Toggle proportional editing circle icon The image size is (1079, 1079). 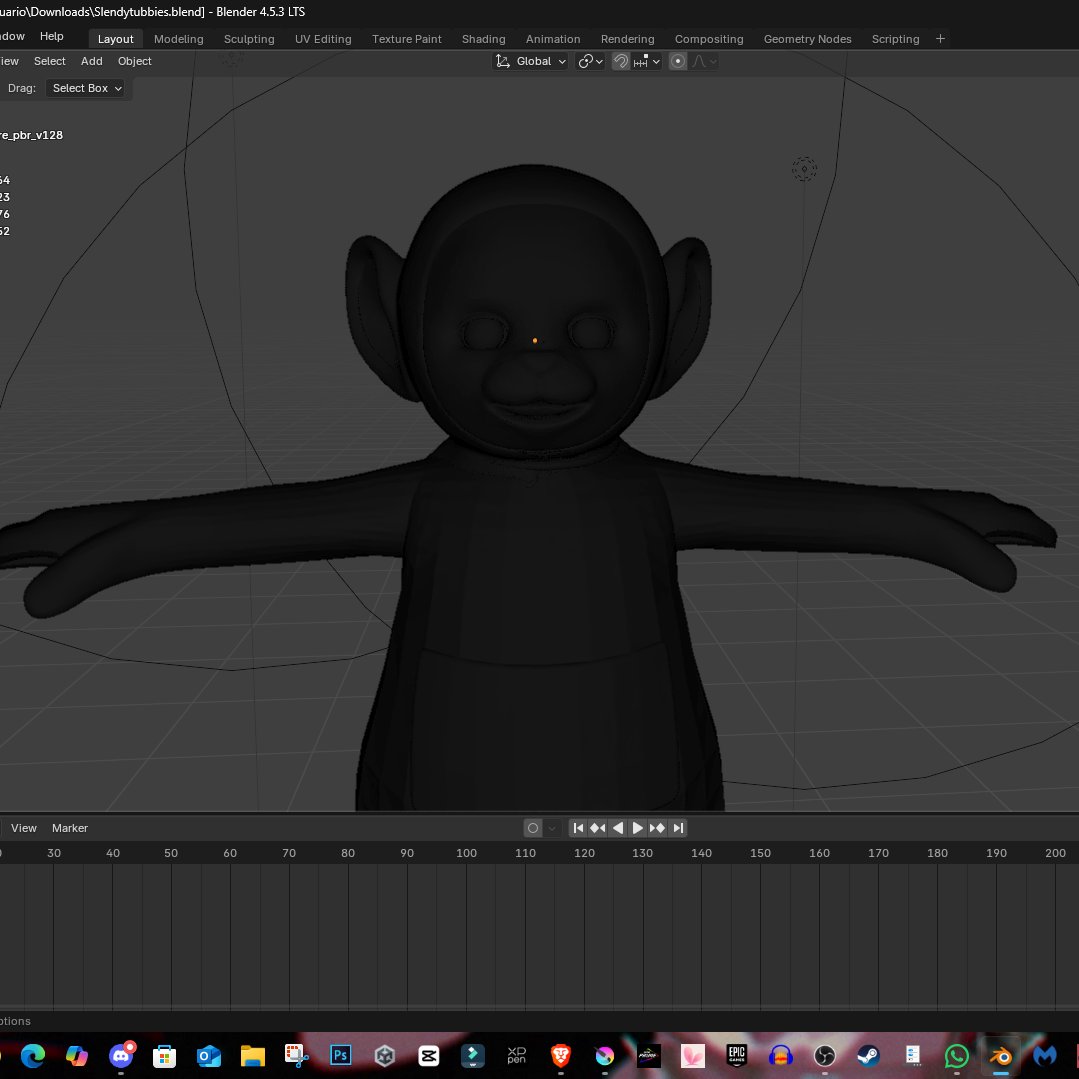coord(678,61)
